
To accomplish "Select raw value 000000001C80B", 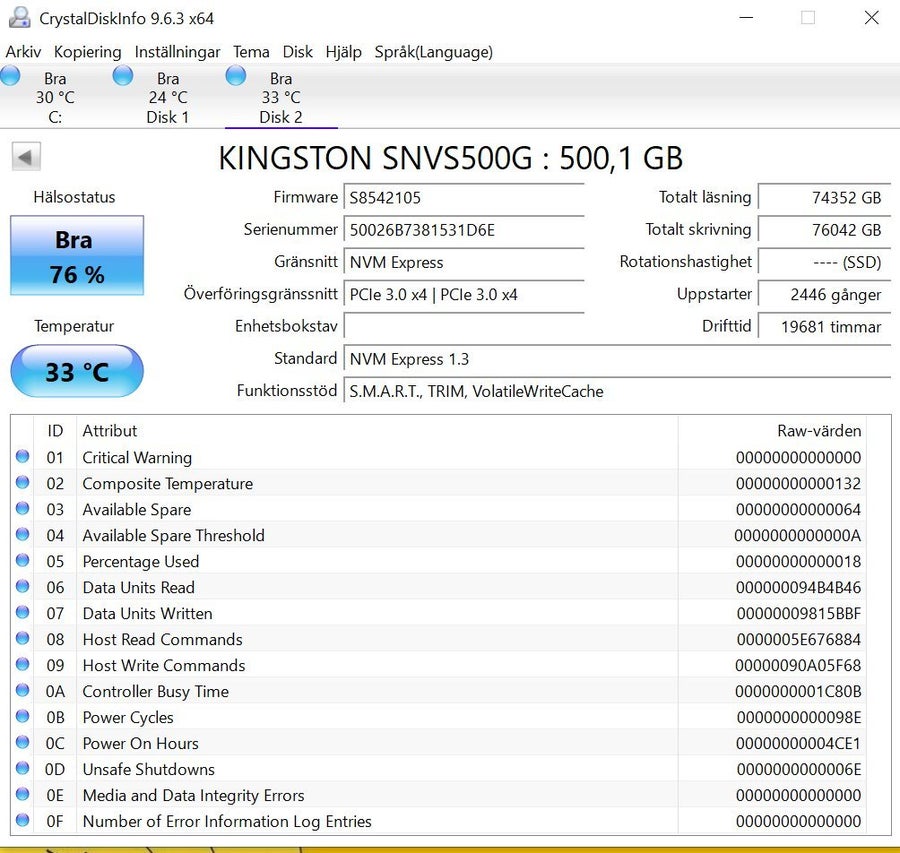I will 798,692.
